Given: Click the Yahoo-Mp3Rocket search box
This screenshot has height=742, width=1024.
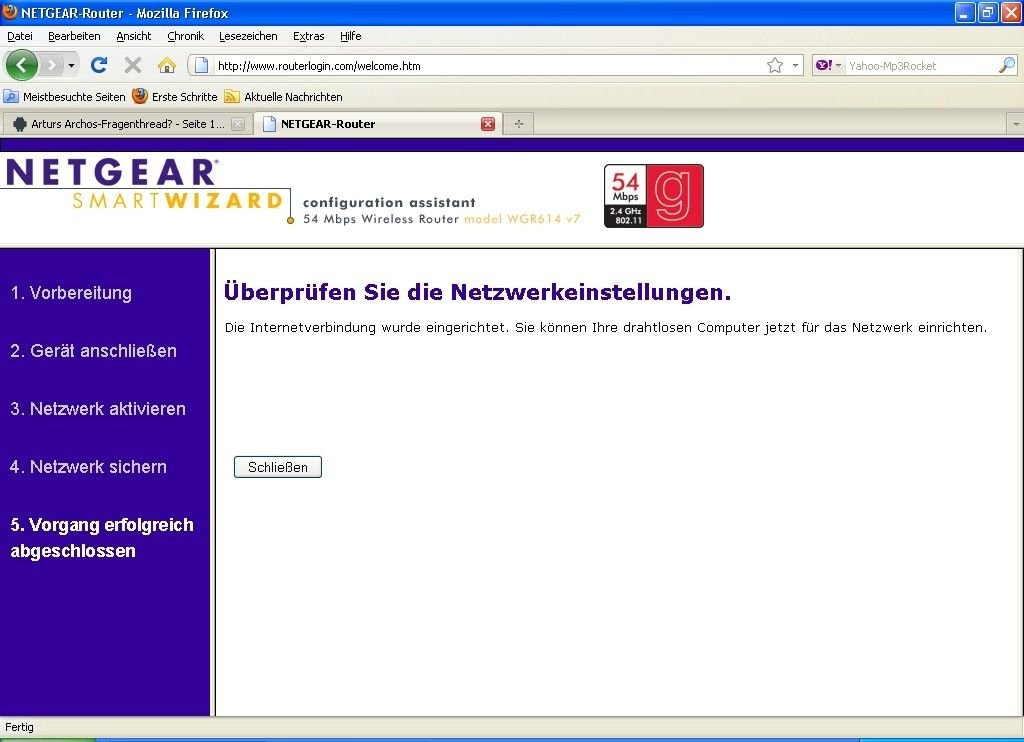Looking at the screenshot, I should click(921, 65).
